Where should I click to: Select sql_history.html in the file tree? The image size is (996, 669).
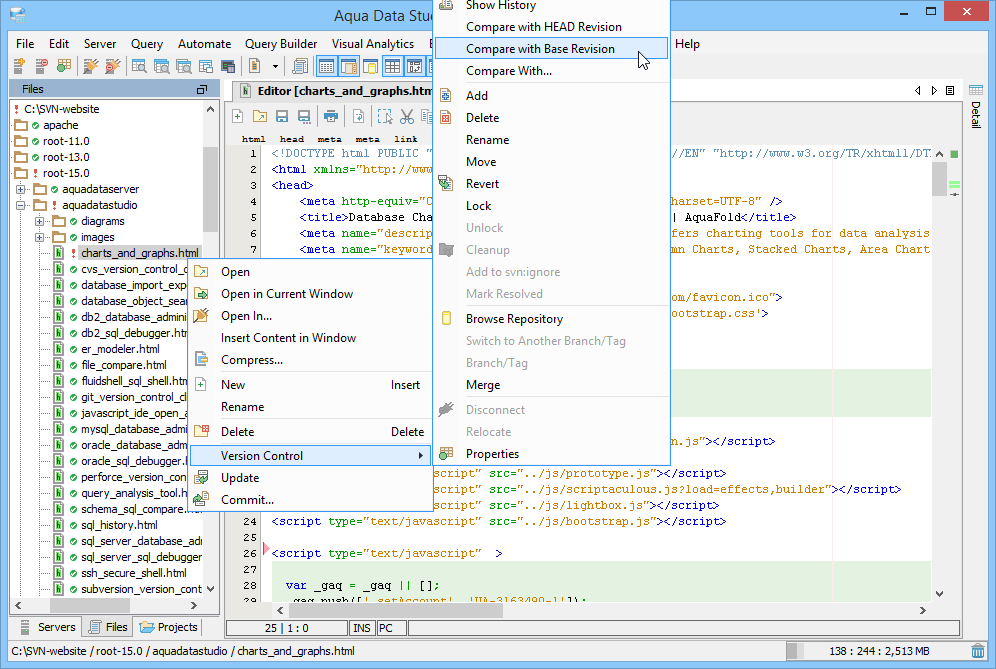[119, 525]
